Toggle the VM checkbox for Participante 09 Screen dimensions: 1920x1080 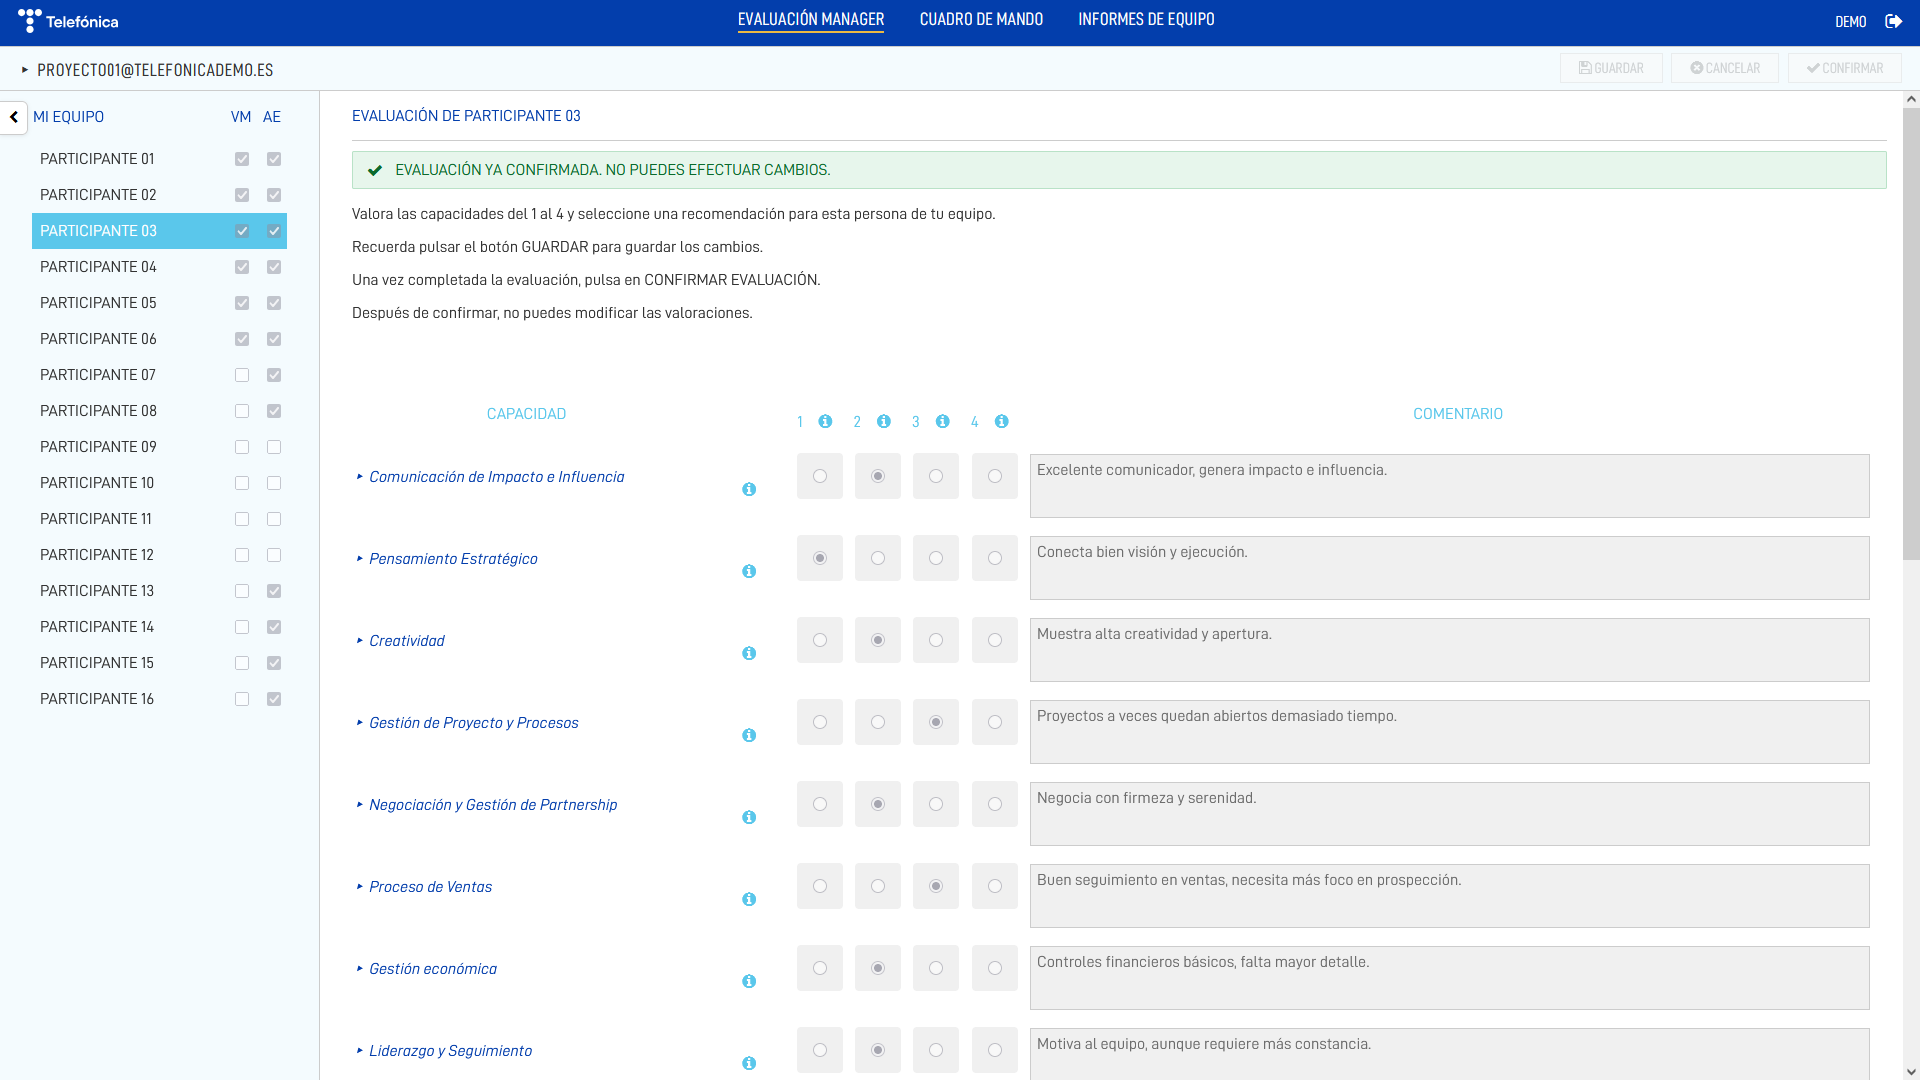(x=241, y=447)
